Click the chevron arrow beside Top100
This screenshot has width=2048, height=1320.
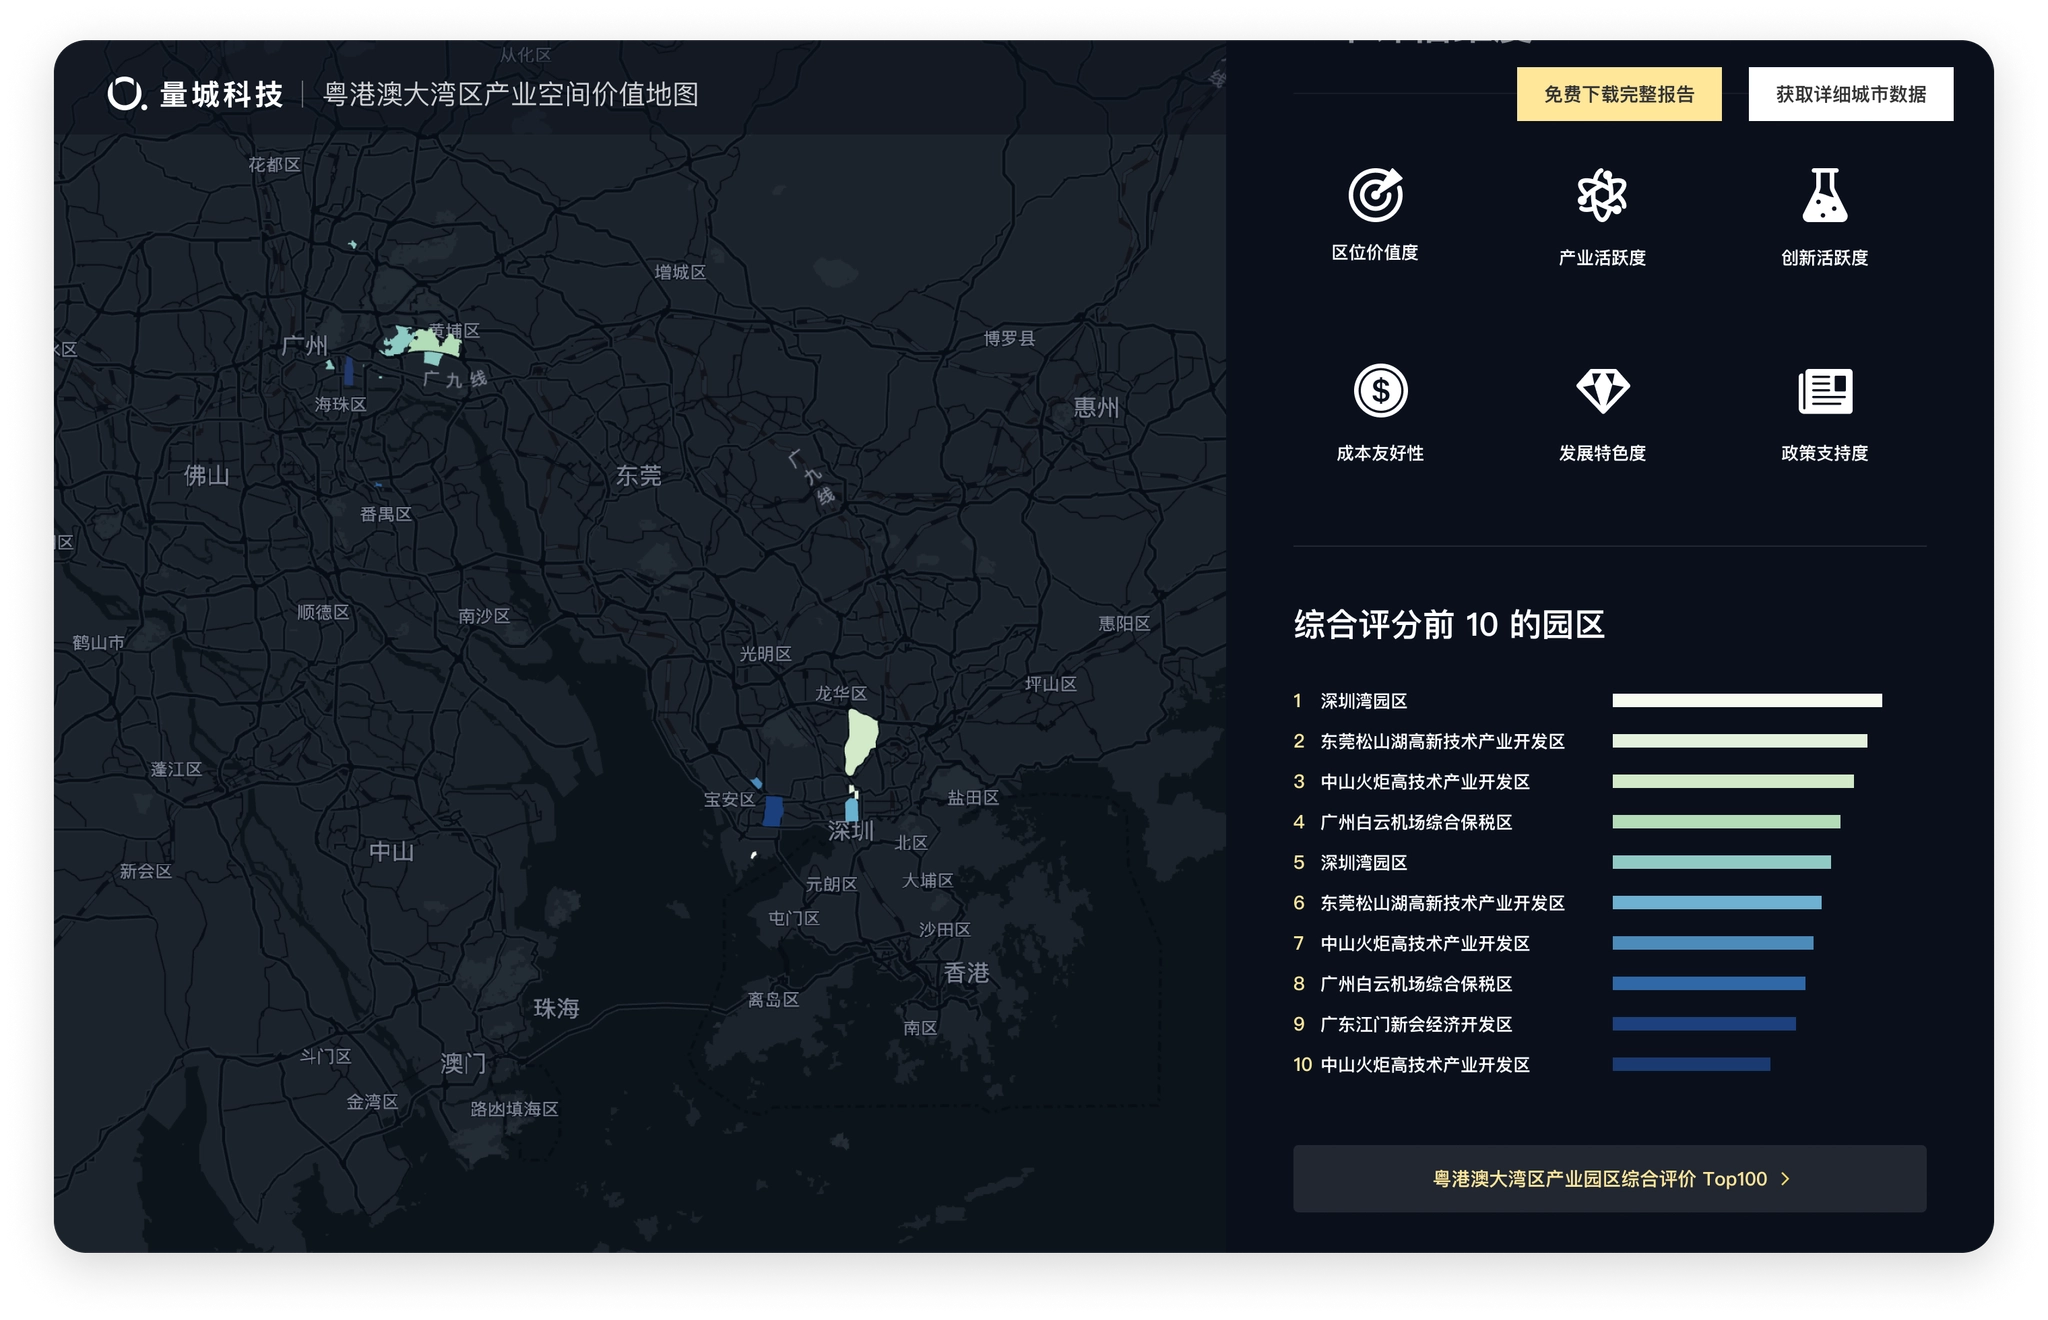(x=1786, y=1179)
